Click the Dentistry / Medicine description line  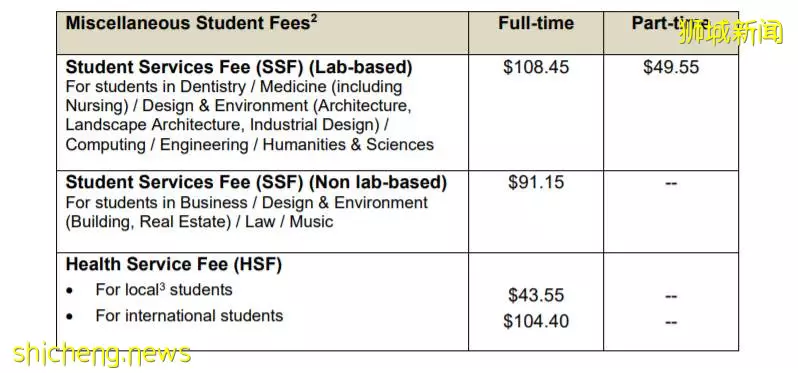[234, 87]
